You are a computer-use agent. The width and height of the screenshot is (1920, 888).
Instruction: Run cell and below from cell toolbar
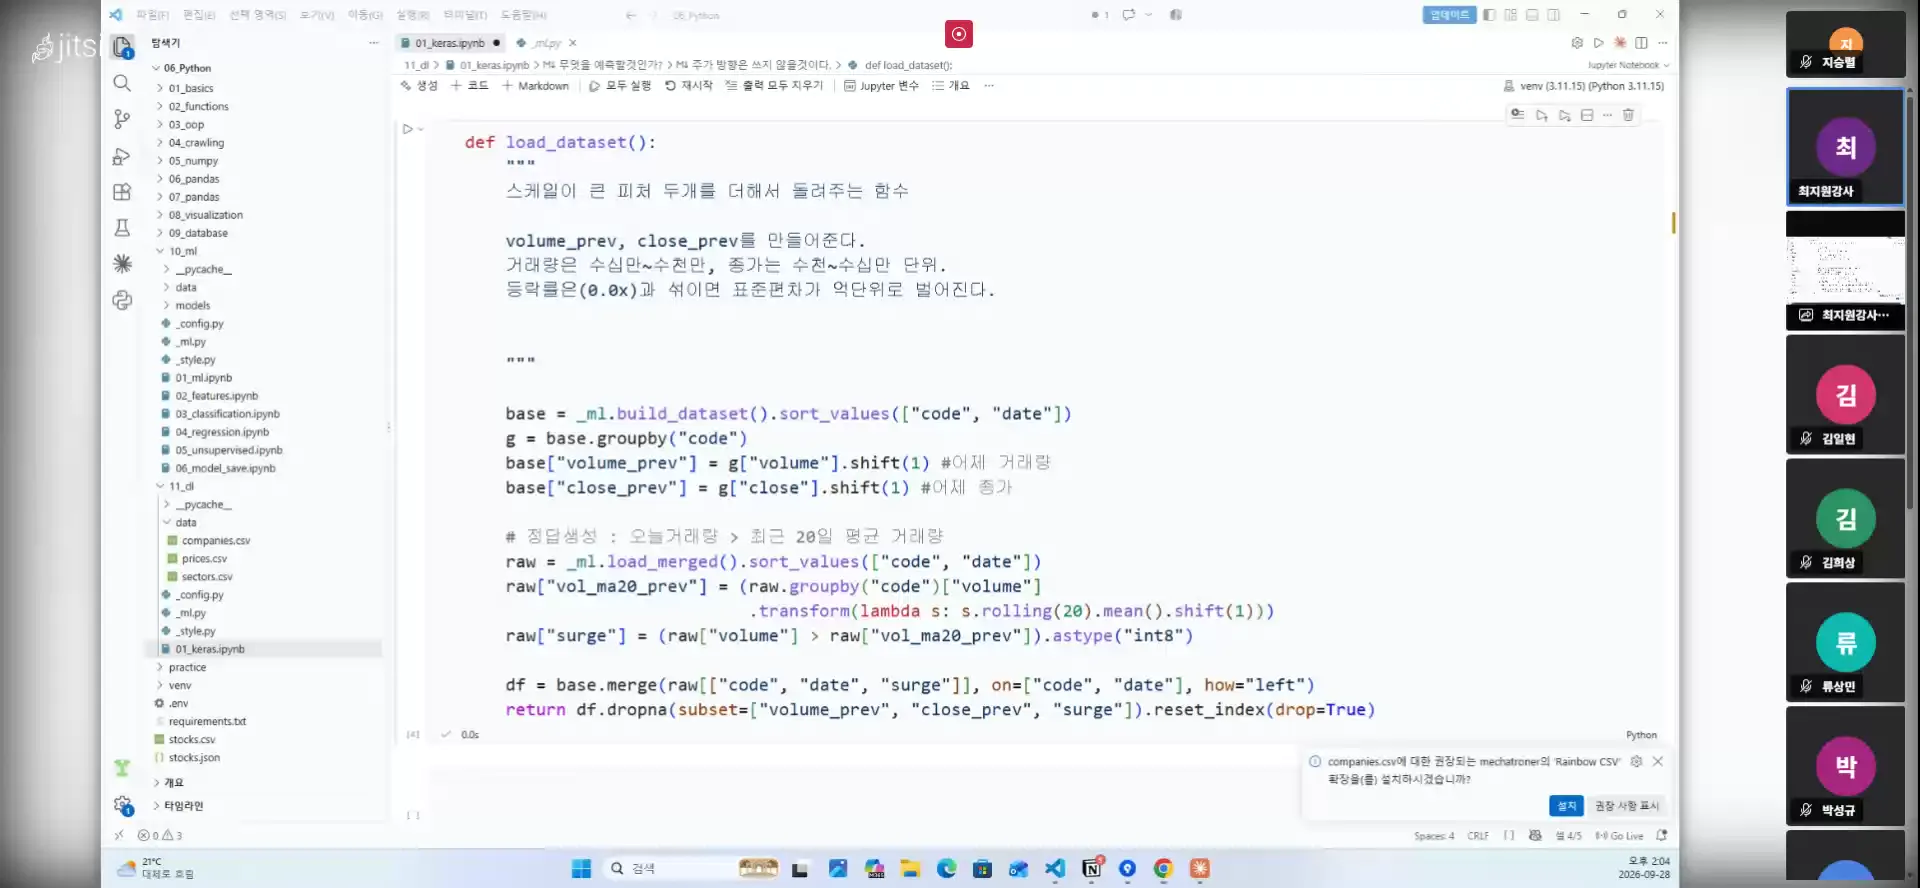click(x=1565, y=115)
